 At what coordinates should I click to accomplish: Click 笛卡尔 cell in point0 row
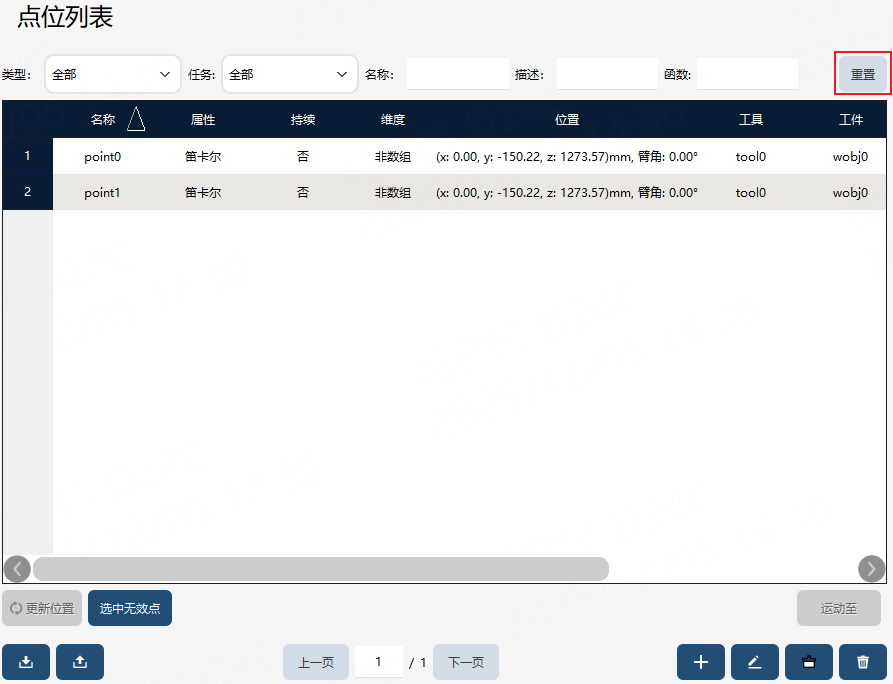[x=203, y=157]
